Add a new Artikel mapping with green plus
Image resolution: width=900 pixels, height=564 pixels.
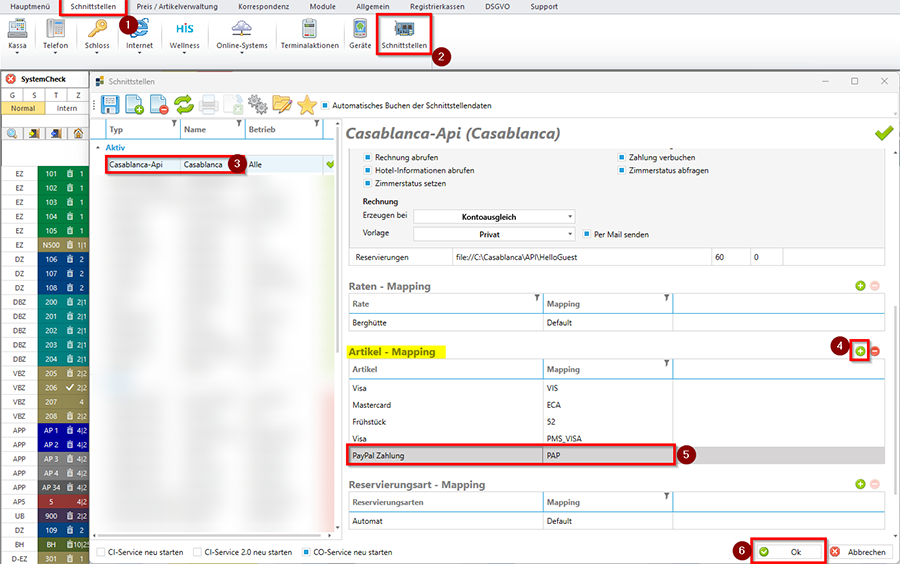860,350
